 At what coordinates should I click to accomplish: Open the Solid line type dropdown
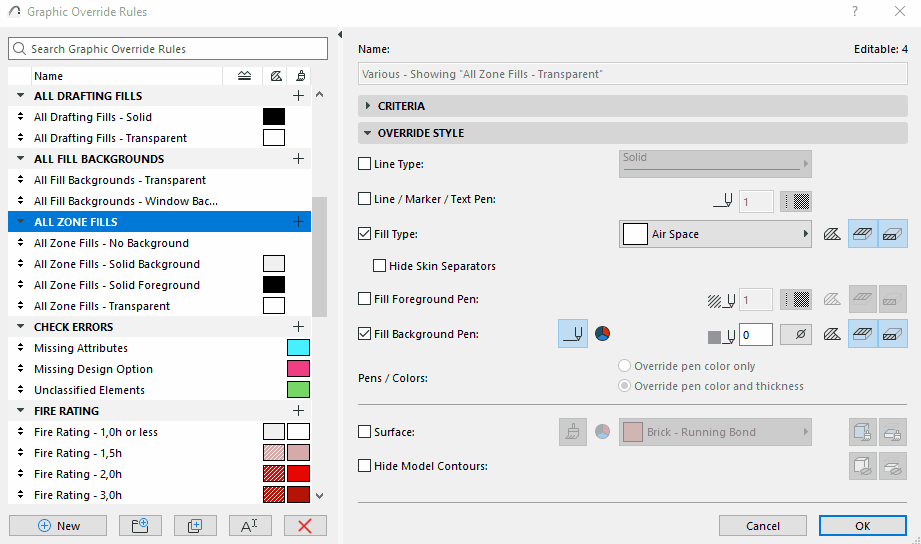(x=715, y=163)
